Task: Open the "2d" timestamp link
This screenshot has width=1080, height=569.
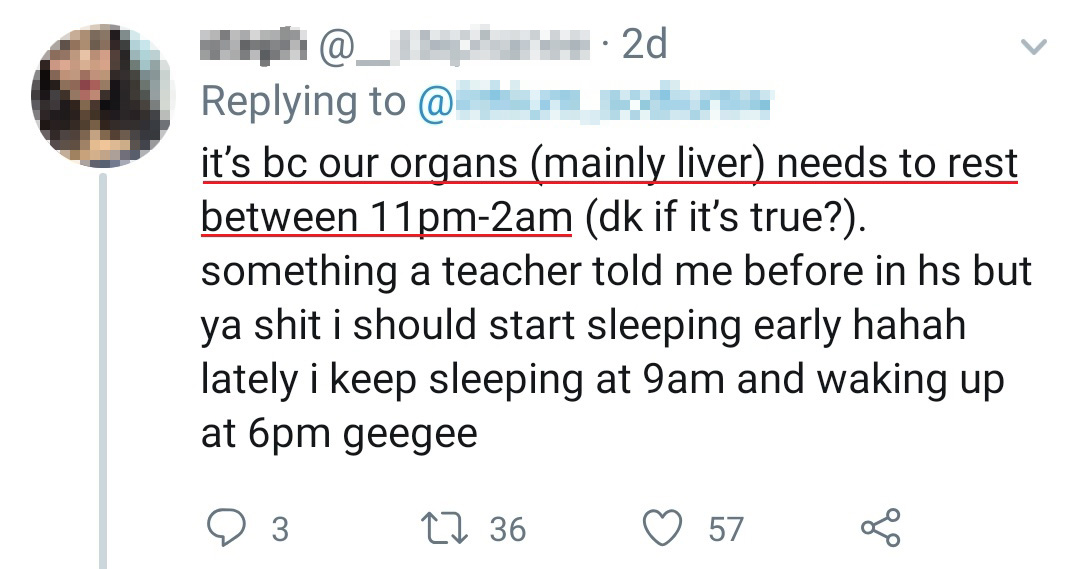Action: [643, 45]
